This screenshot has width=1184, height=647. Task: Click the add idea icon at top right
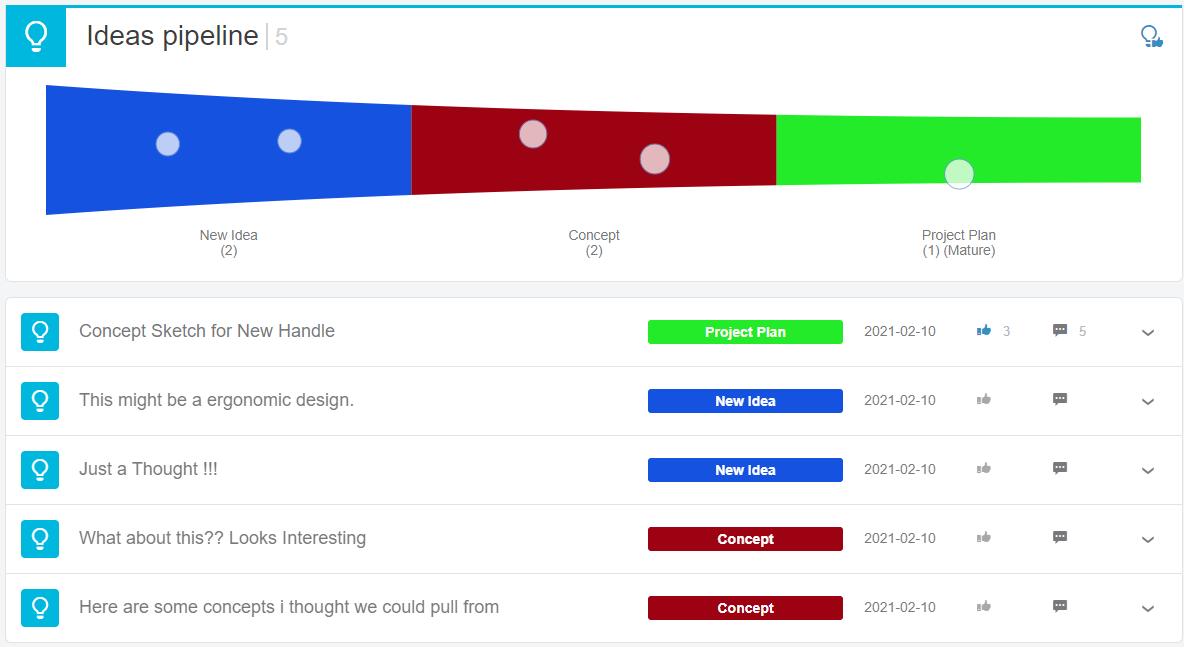(1152, 36)
